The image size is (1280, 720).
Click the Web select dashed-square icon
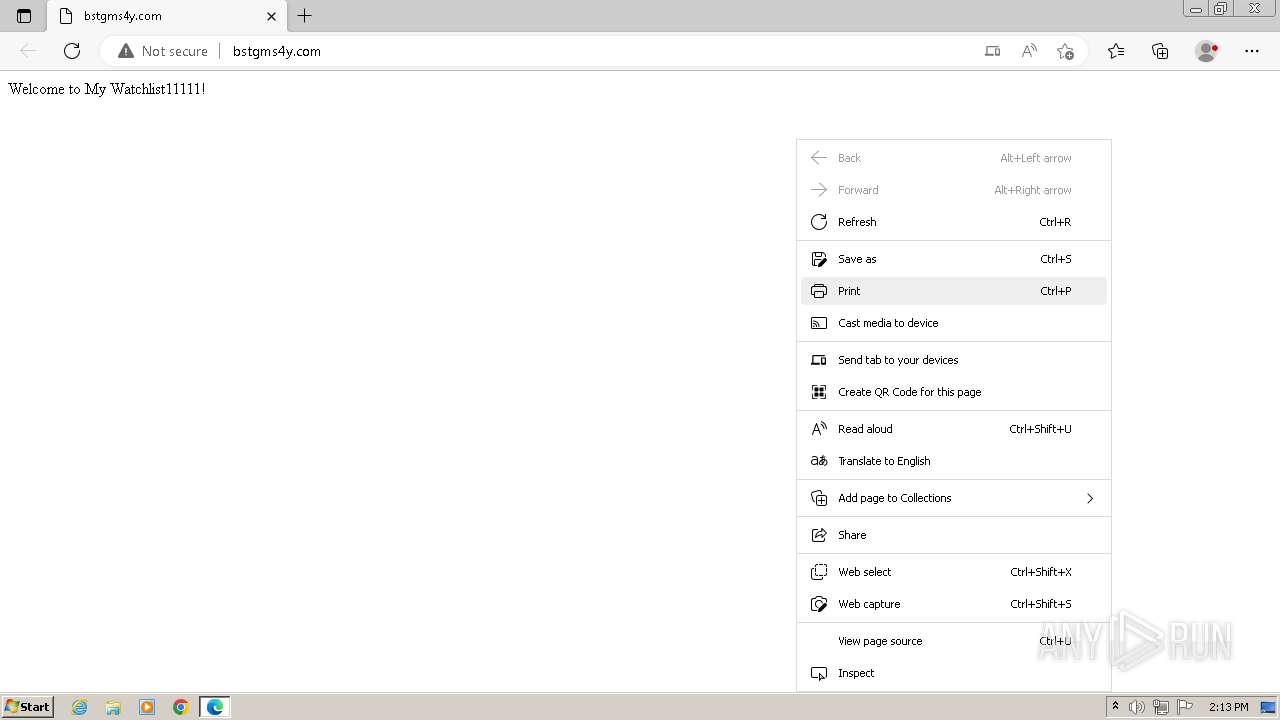tap(819, 572)
